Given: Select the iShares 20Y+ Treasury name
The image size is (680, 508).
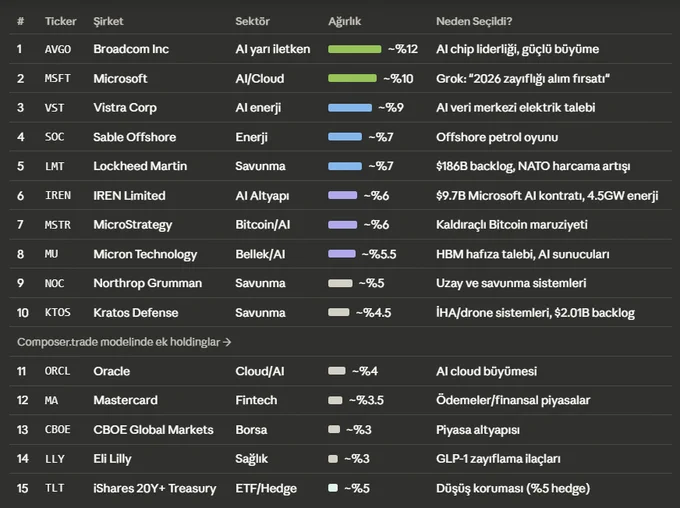Looking at the screenshot, I should click(154, 488).
